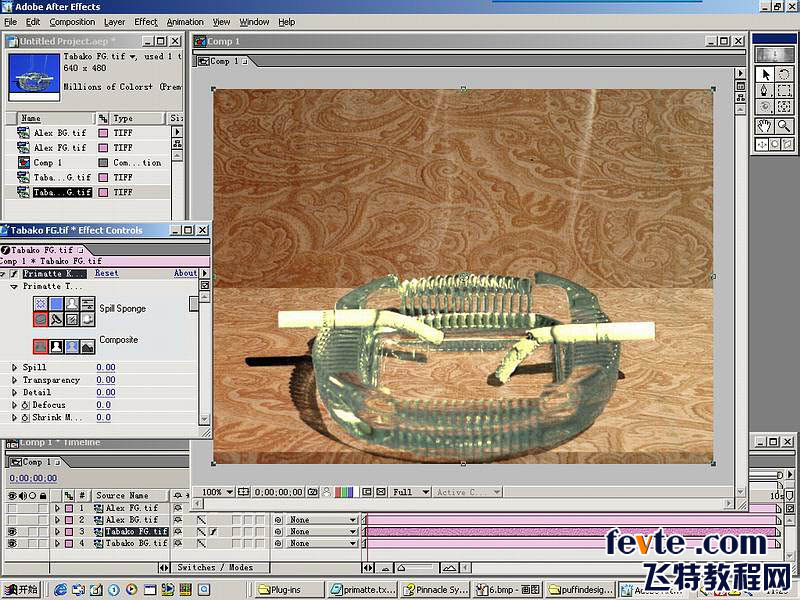Viewport: 800px width, 600px height.
Task: Open the Composition menu
Action: (72, 22)
